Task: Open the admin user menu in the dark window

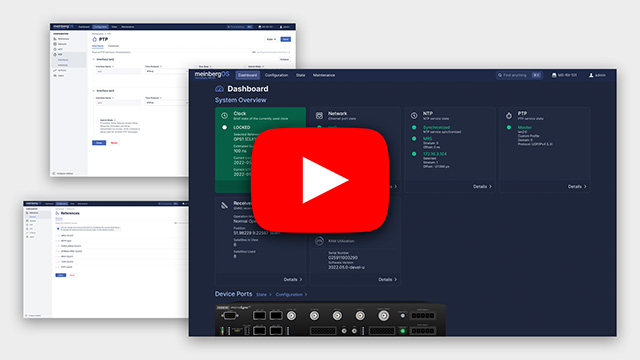Action: pyautogui.click(x=597, y=75)
